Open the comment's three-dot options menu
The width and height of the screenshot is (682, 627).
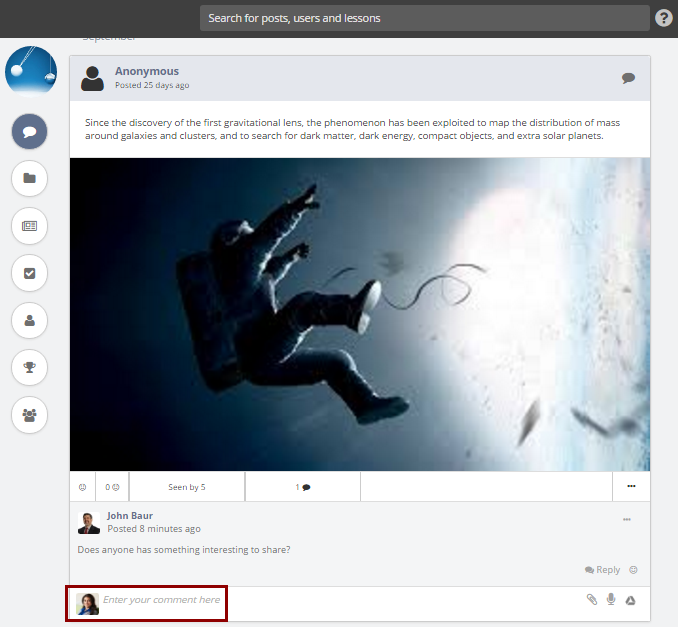[x=626, y=519]
